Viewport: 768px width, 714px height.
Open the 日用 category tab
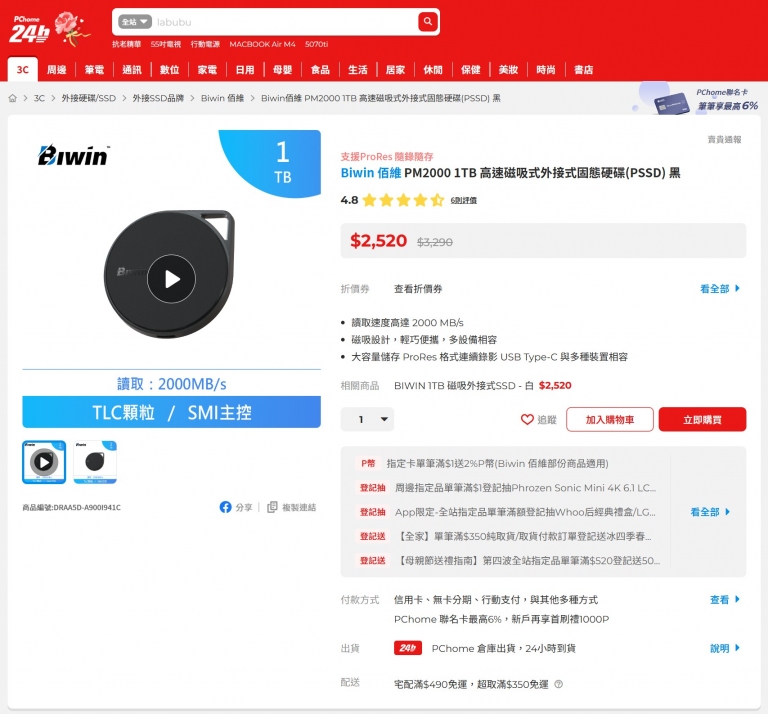click(245, 70)
